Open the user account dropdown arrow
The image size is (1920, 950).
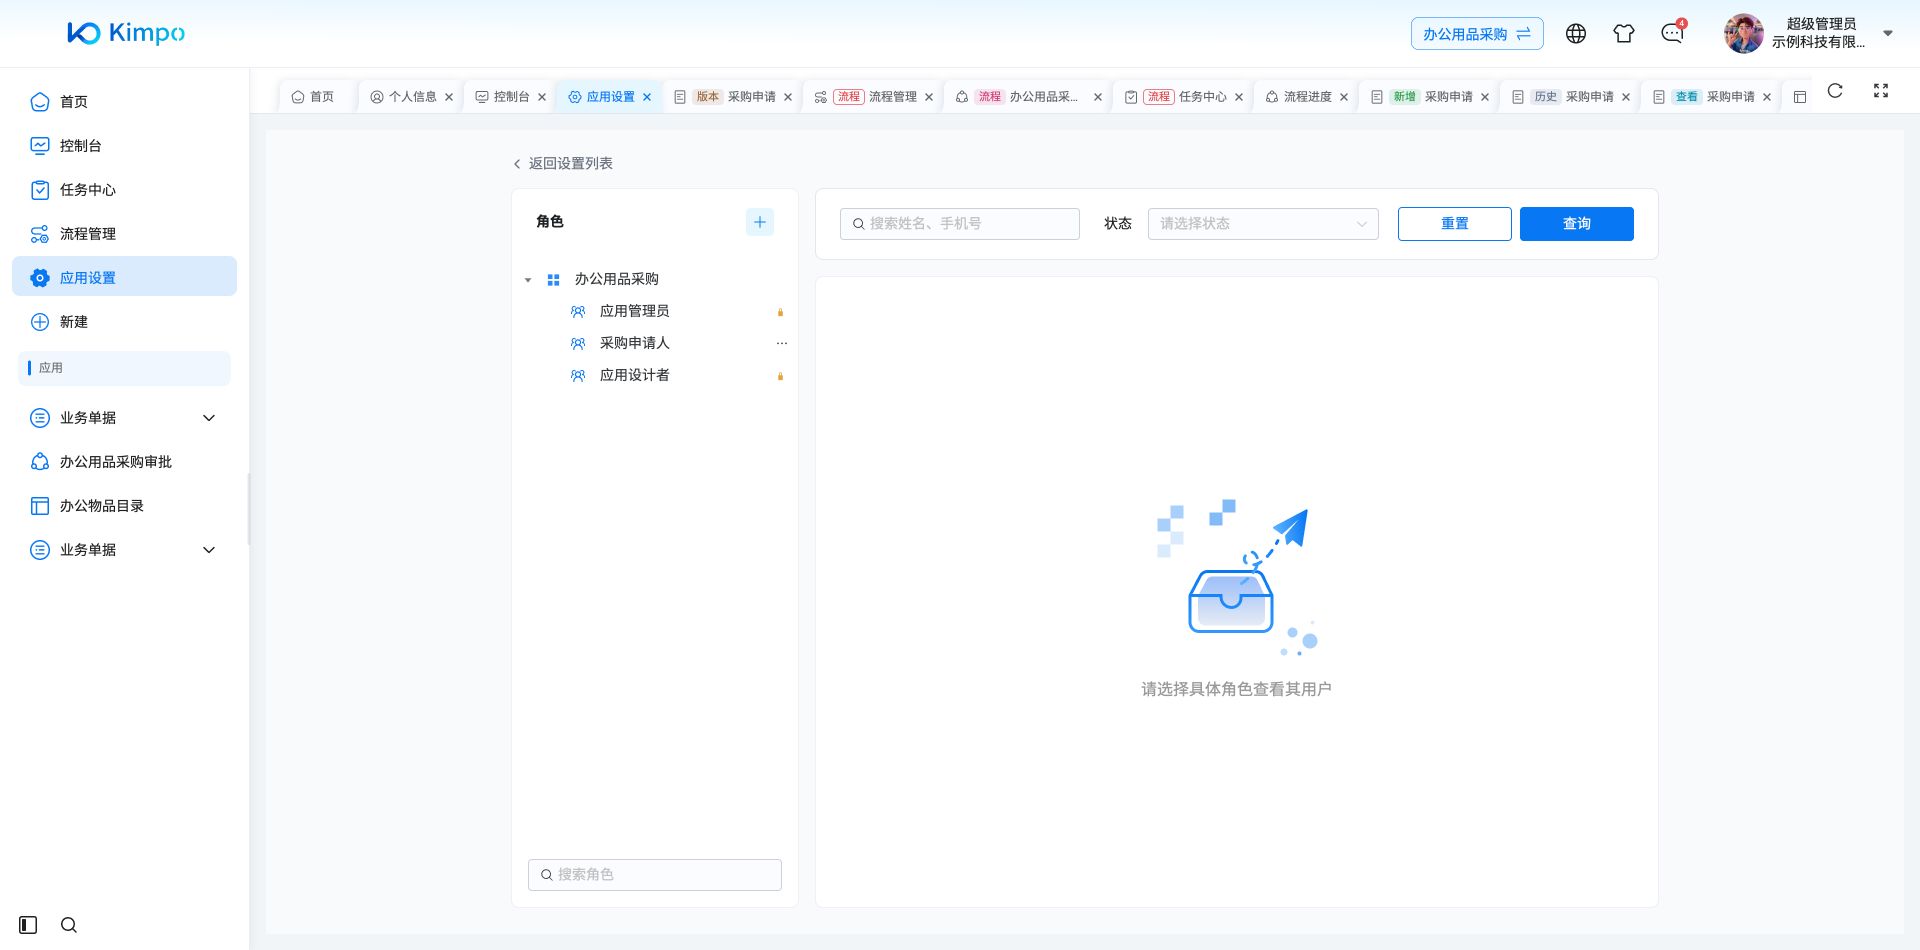point(1888,33)
